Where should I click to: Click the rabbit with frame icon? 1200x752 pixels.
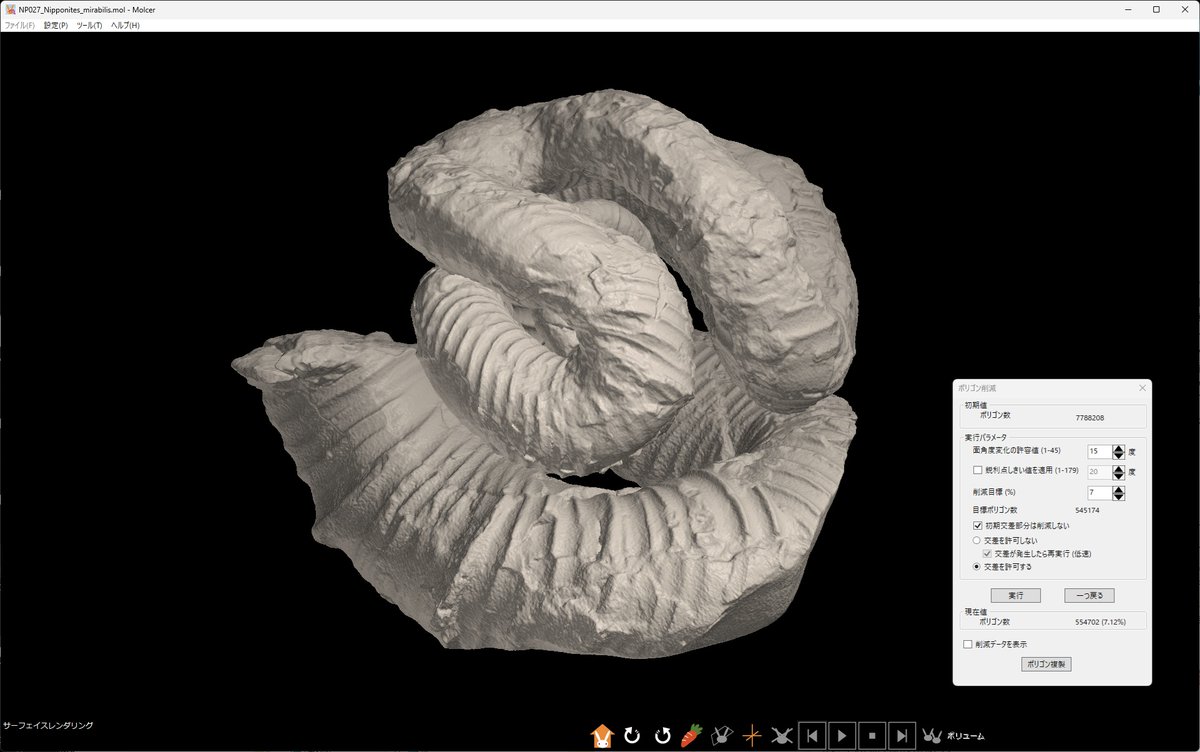(721, 736)
